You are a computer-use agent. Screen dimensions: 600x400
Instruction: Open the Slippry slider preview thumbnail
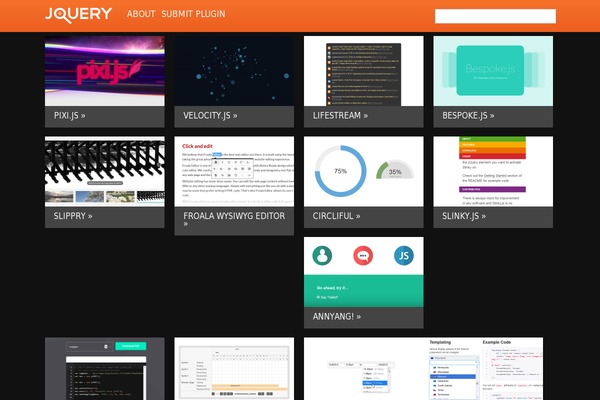click(x=104, y=171)
